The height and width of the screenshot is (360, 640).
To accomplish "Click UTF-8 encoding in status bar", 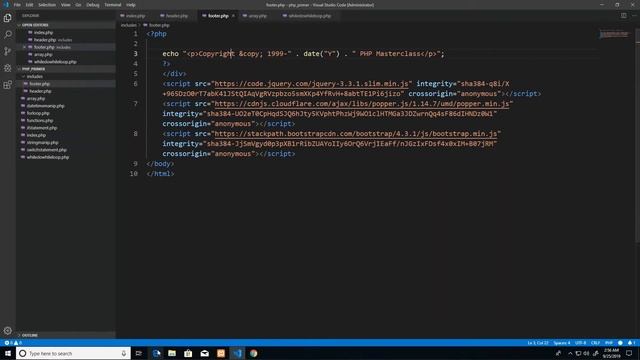I will (x=580, y=343).
